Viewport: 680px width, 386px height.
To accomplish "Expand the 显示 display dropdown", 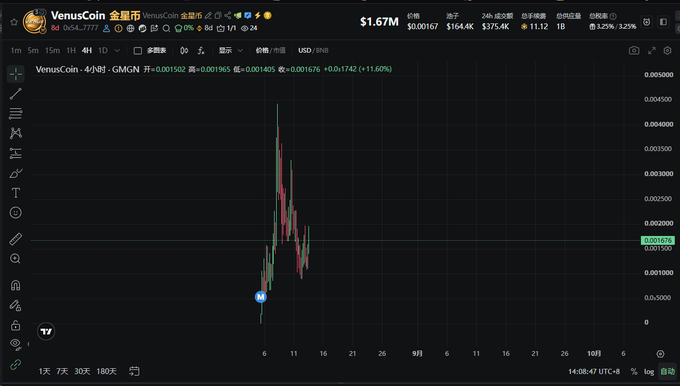I will pos(230,50).
